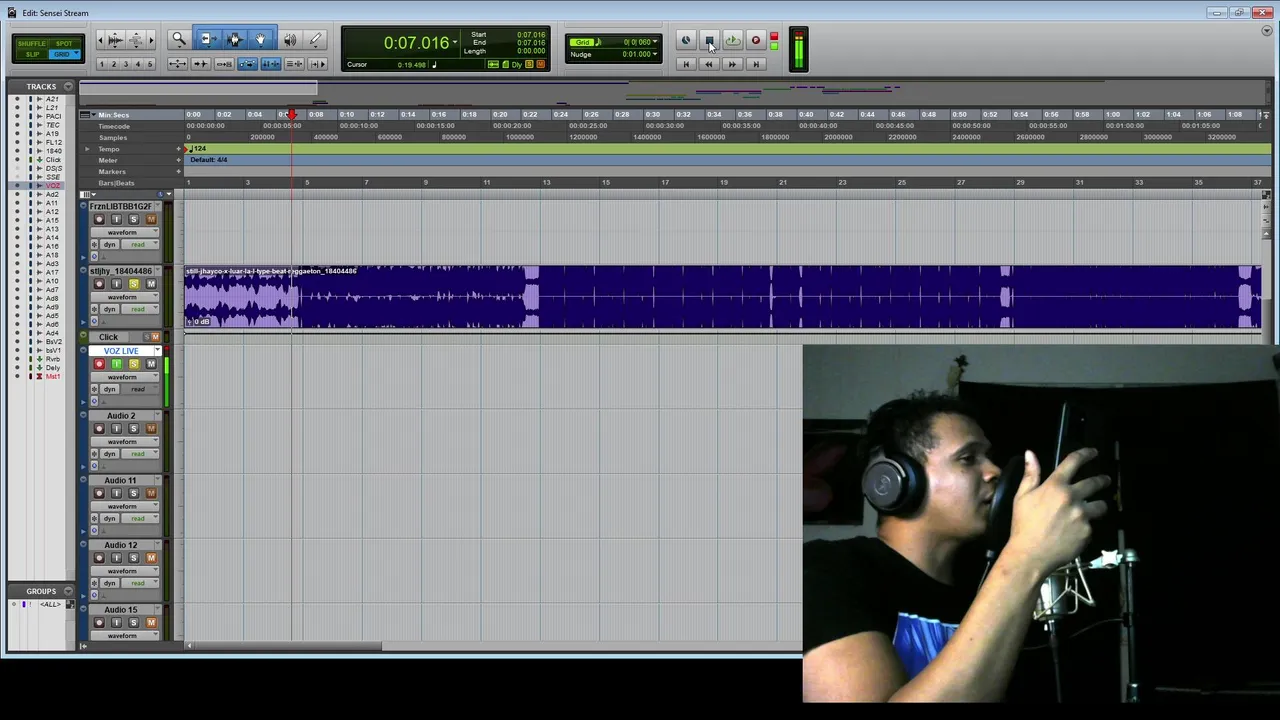The height and width of the screenshot is (720, 1280).
Task: Mute the VOZ LIVE track
Action: 151,364
